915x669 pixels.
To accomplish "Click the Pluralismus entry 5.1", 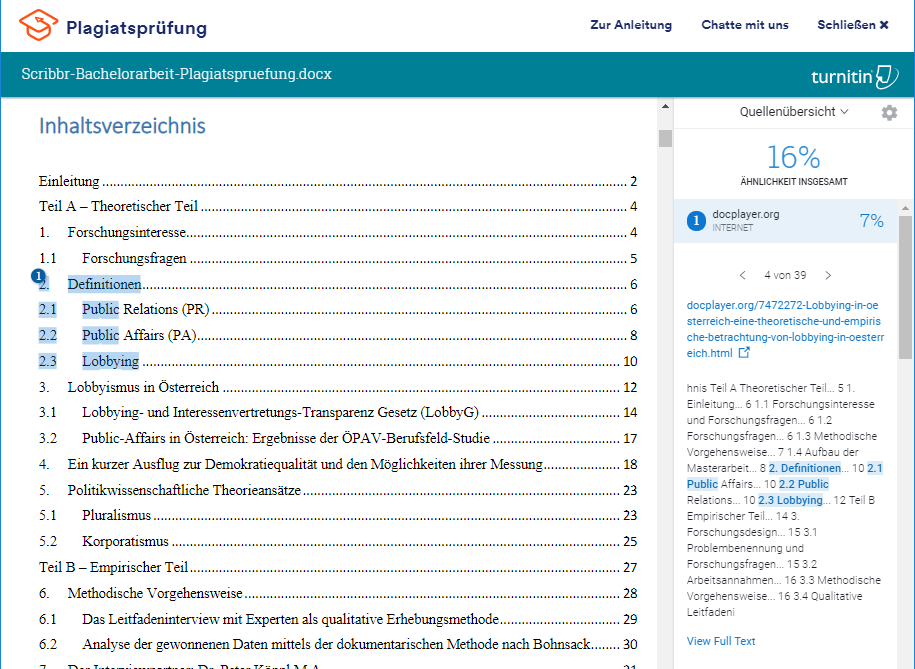I will [x=338, y=515].
